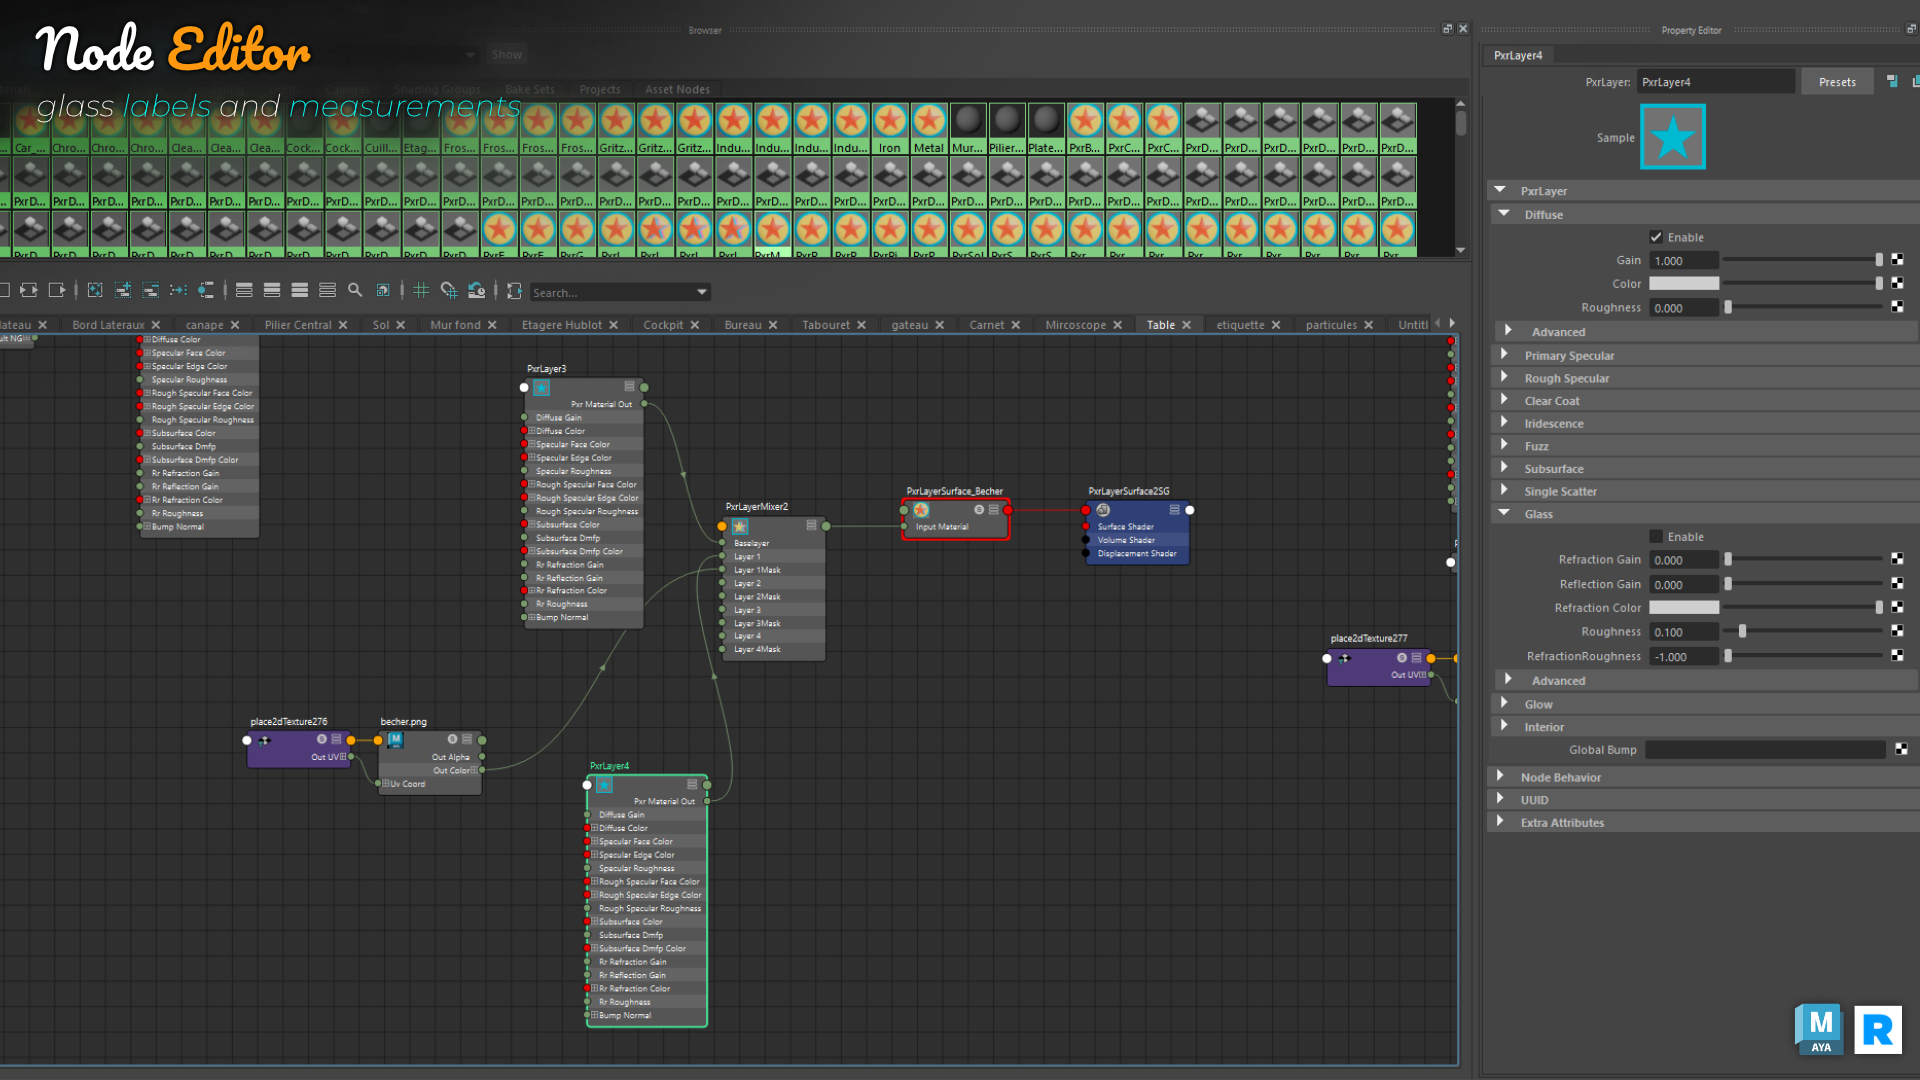
Task: Click the magnifier search icon in toolbar
Action: click(x=354, y=290)
